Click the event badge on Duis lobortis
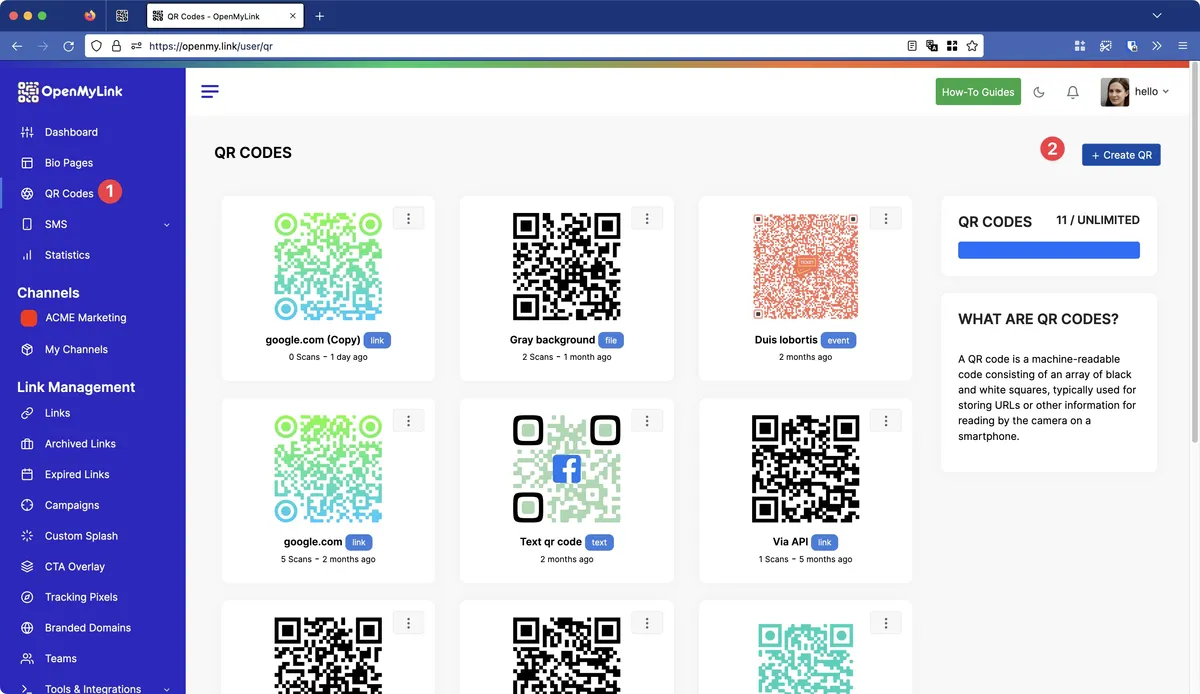 pyautogui.click(x=838, y=340)
